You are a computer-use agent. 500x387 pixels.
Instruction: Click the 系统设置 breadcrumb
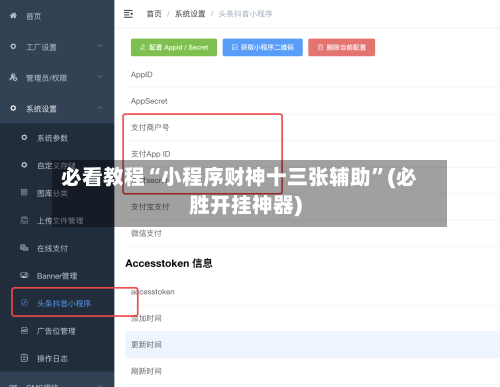pos(190,14)
